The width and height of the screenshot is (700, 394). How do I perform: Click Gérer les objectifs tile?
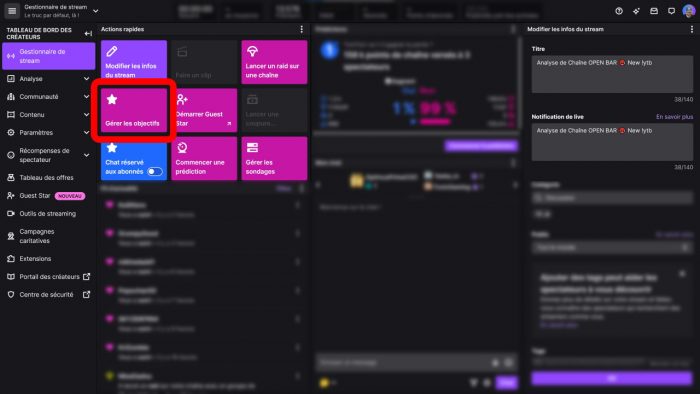[134, 110]
